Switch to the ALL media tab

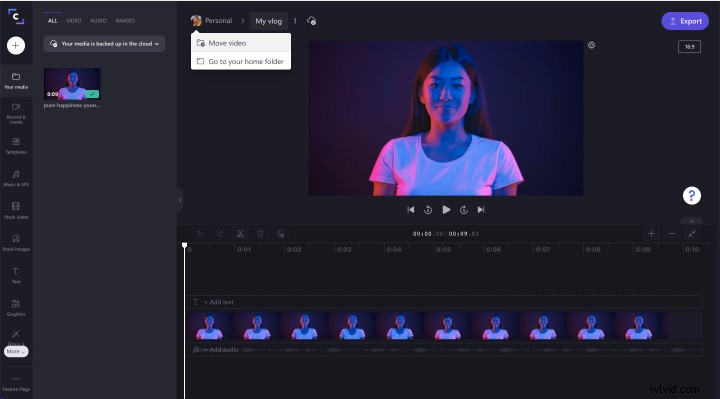[x=53, y=21]
